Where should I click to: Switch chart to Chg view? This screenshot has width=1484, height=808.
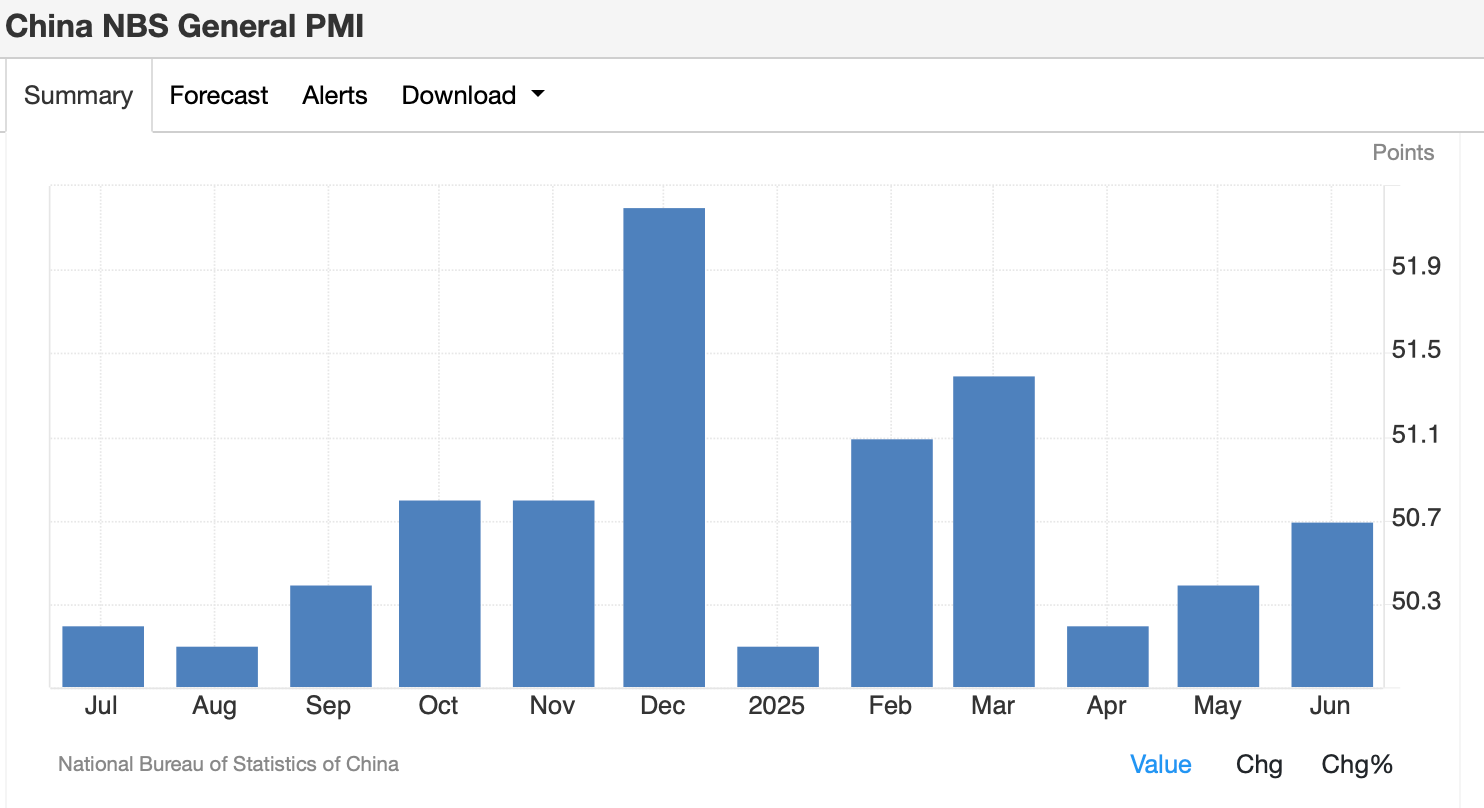point(1259,765)
